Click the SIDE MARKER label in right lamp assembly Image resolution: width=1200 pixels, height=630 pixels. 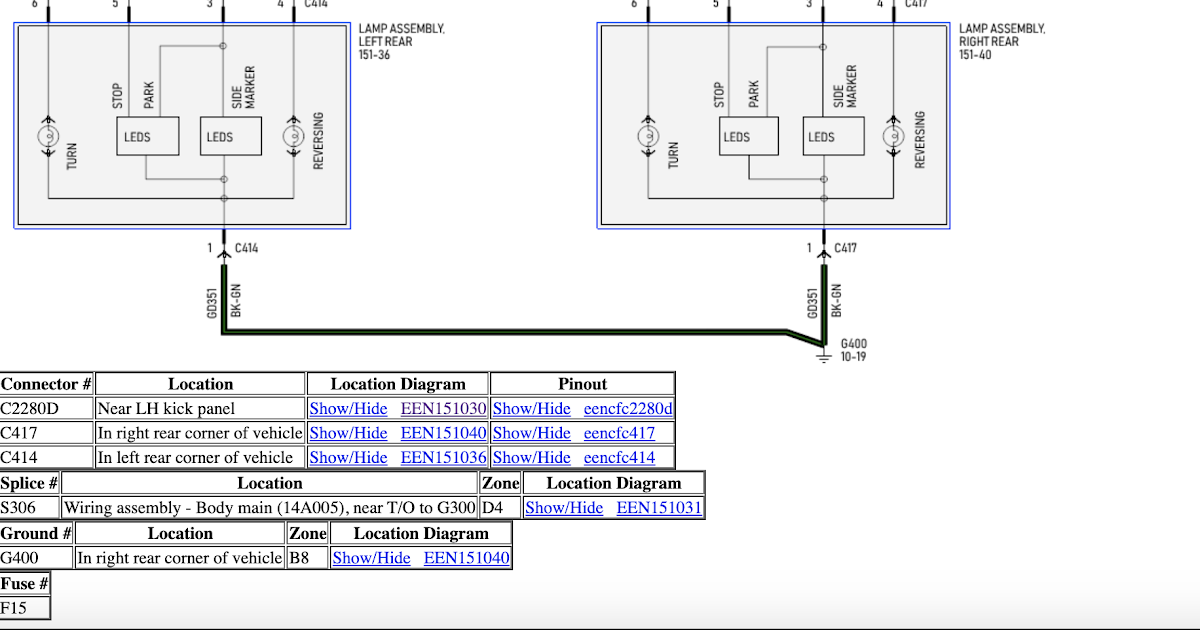[x=845, y=87]
